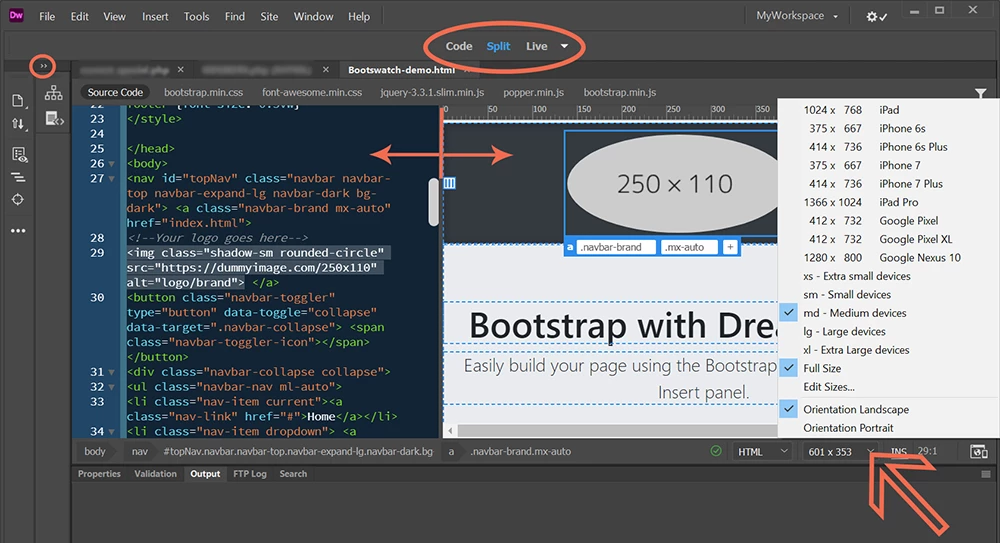Collapse code fold arrow on line 27
The height and width of the screenshot is (543, 1000).
click(112, 179)
